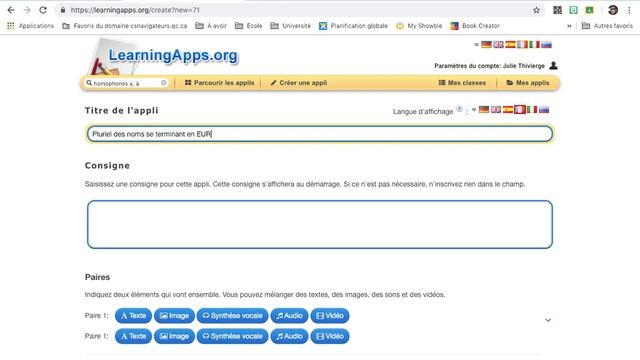This screenshot has width=640, height=360.
Task: Add Audio to first Paire 1 row
Action: pyautogui.click(x=289, y=316)
